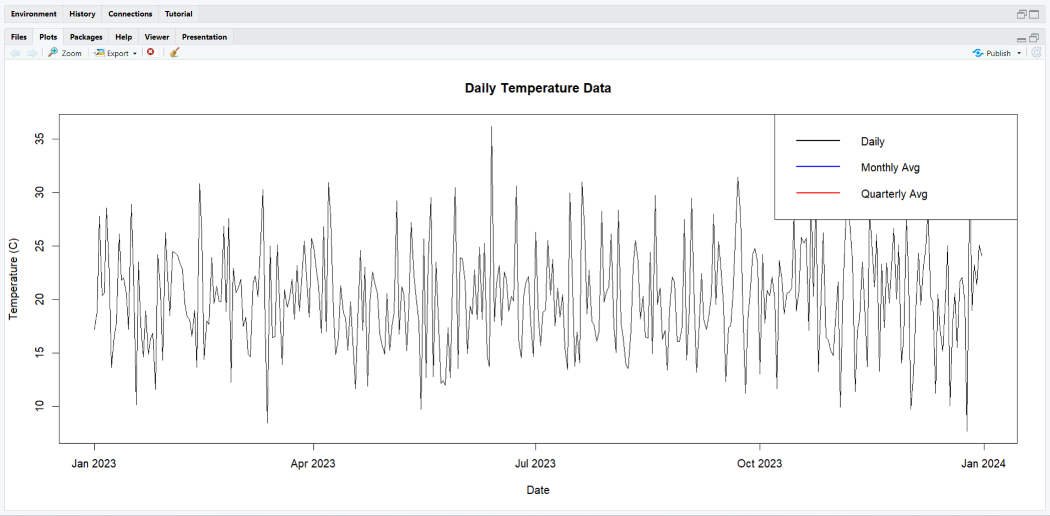
Task: Restore the Plots pane size
Action: pos(1034,38)
